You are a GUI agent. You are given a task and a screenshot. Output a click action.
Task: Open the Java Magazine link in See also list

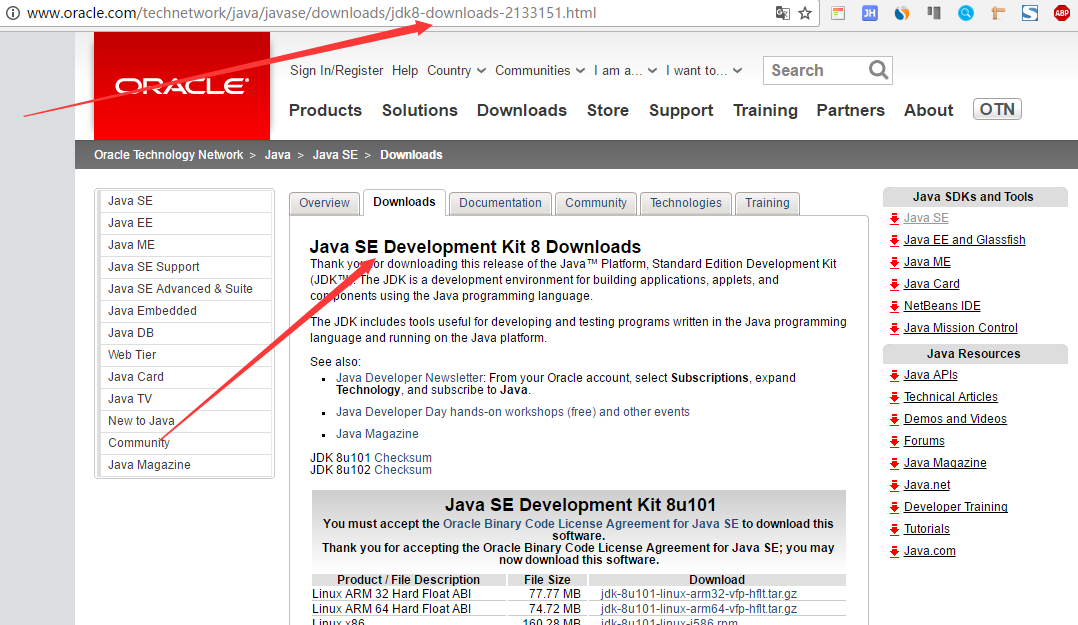click(x=377, y=434)
